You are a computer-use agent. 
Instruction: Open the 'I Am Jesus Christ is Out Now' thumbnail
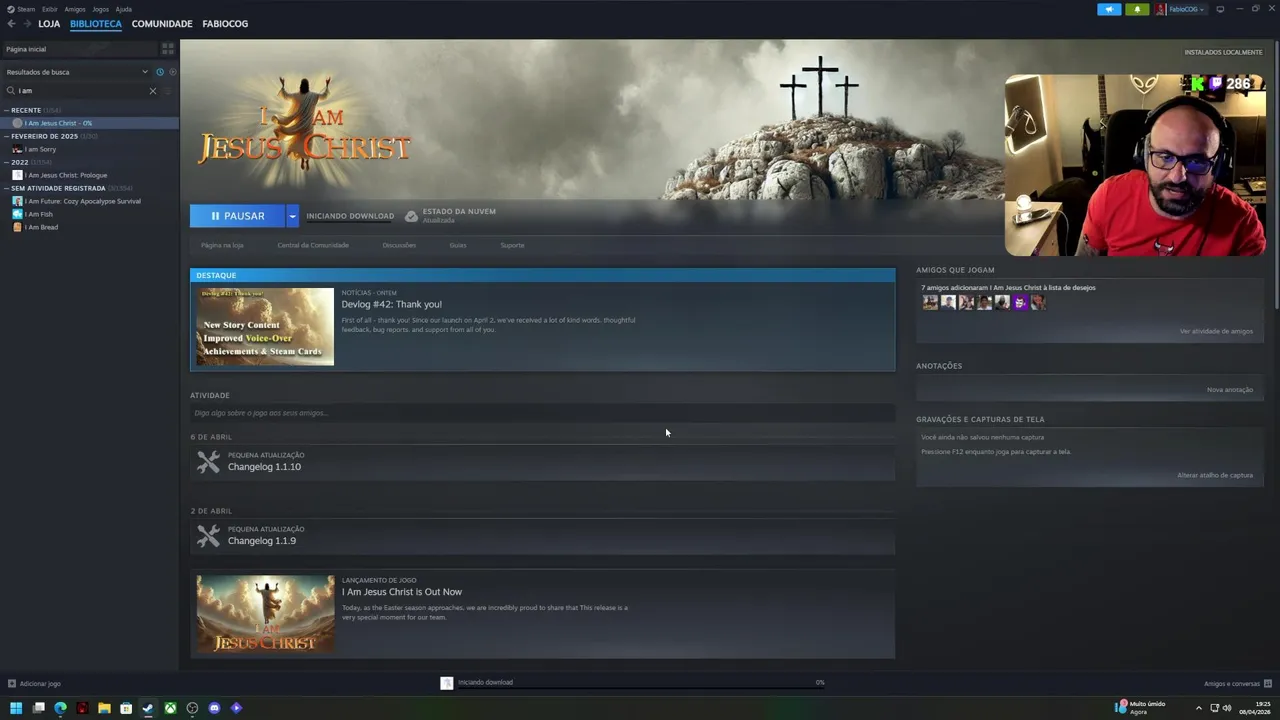click(265, 613)
